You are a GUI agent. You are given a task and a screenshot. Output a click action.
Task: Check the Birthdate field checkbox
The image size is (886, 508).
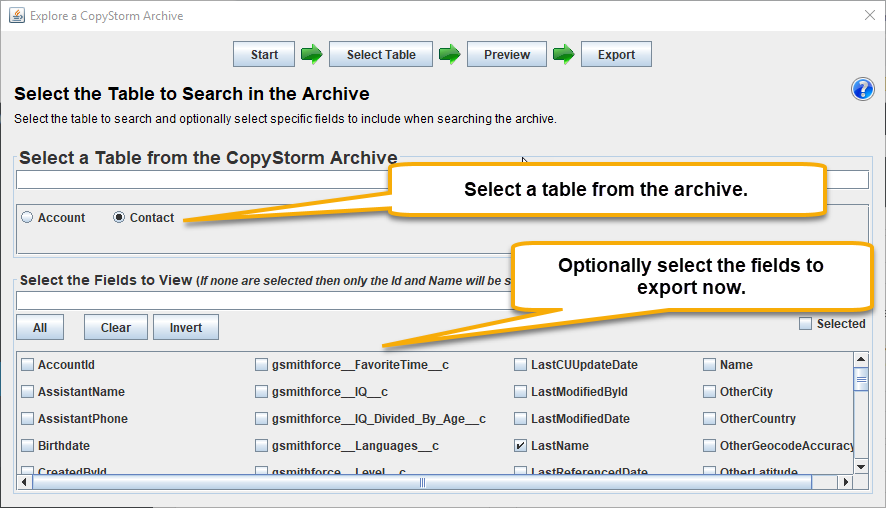pyautogui.click(x=27, y=446)
